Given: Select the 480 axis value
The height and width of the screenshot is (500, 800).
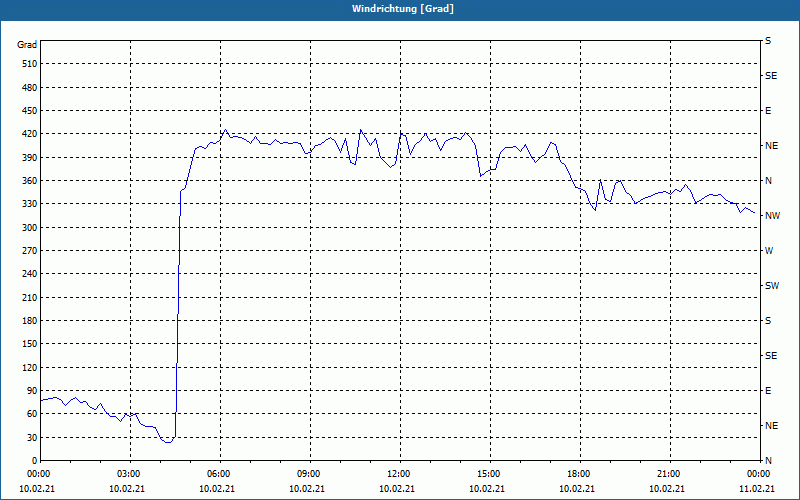Looking at the screenshot, I should 30,88.
